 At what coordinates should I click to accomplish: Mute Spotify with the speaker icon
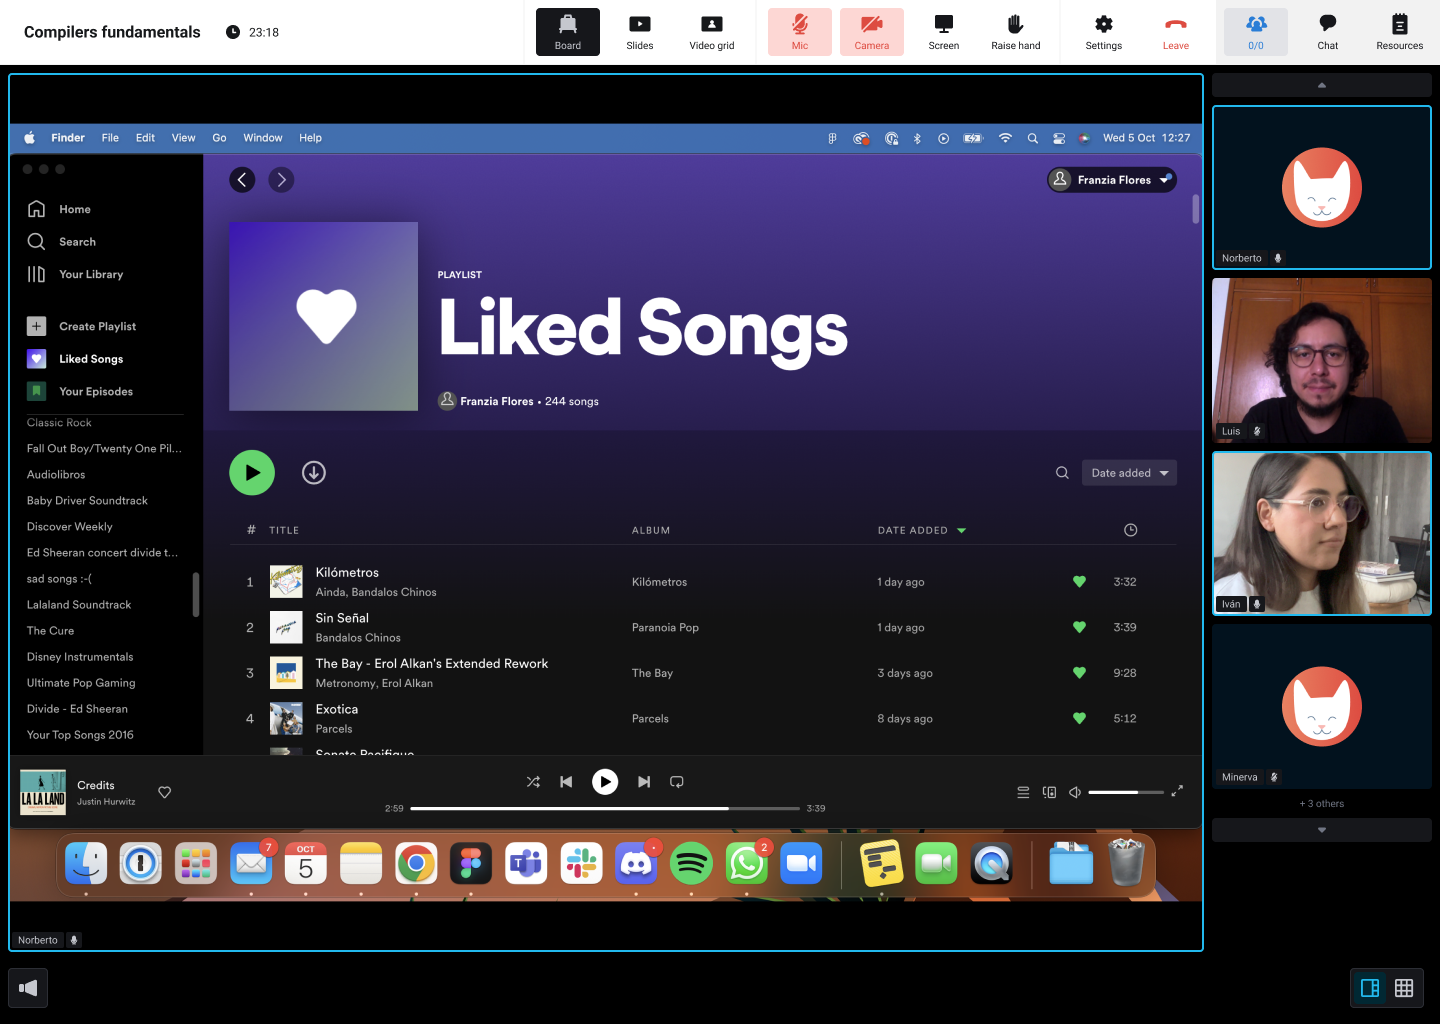tap(1075, 792)
